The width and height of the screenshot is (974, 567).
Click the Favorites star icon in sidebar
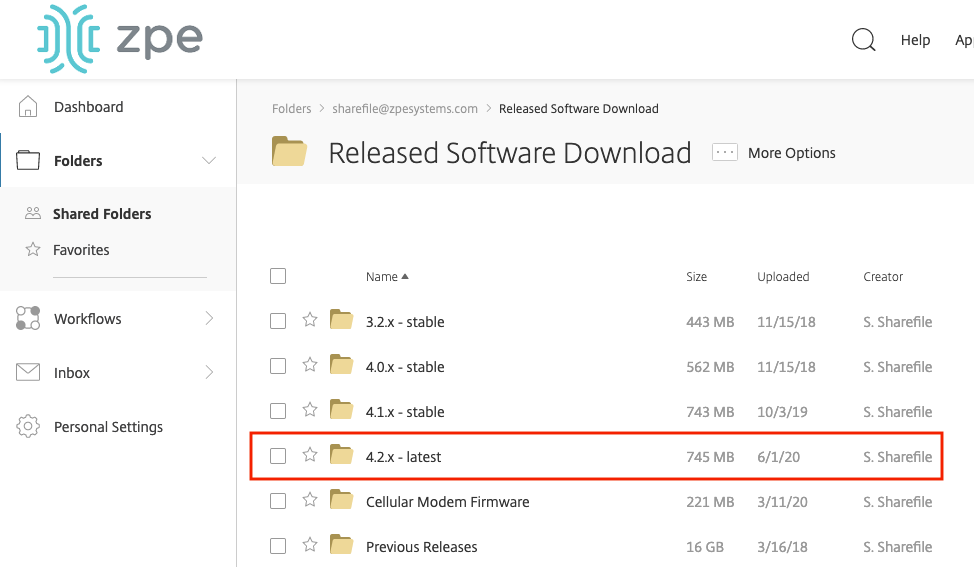[x=33, y=249]
